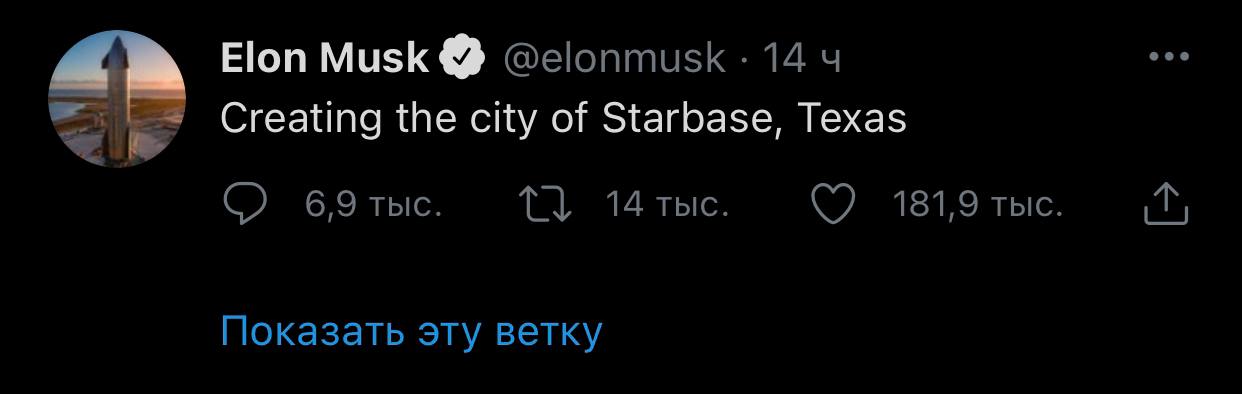Screen dimensions: 1242x394
Task: Open the reply speech bubble icon
Action: point(243,205)
